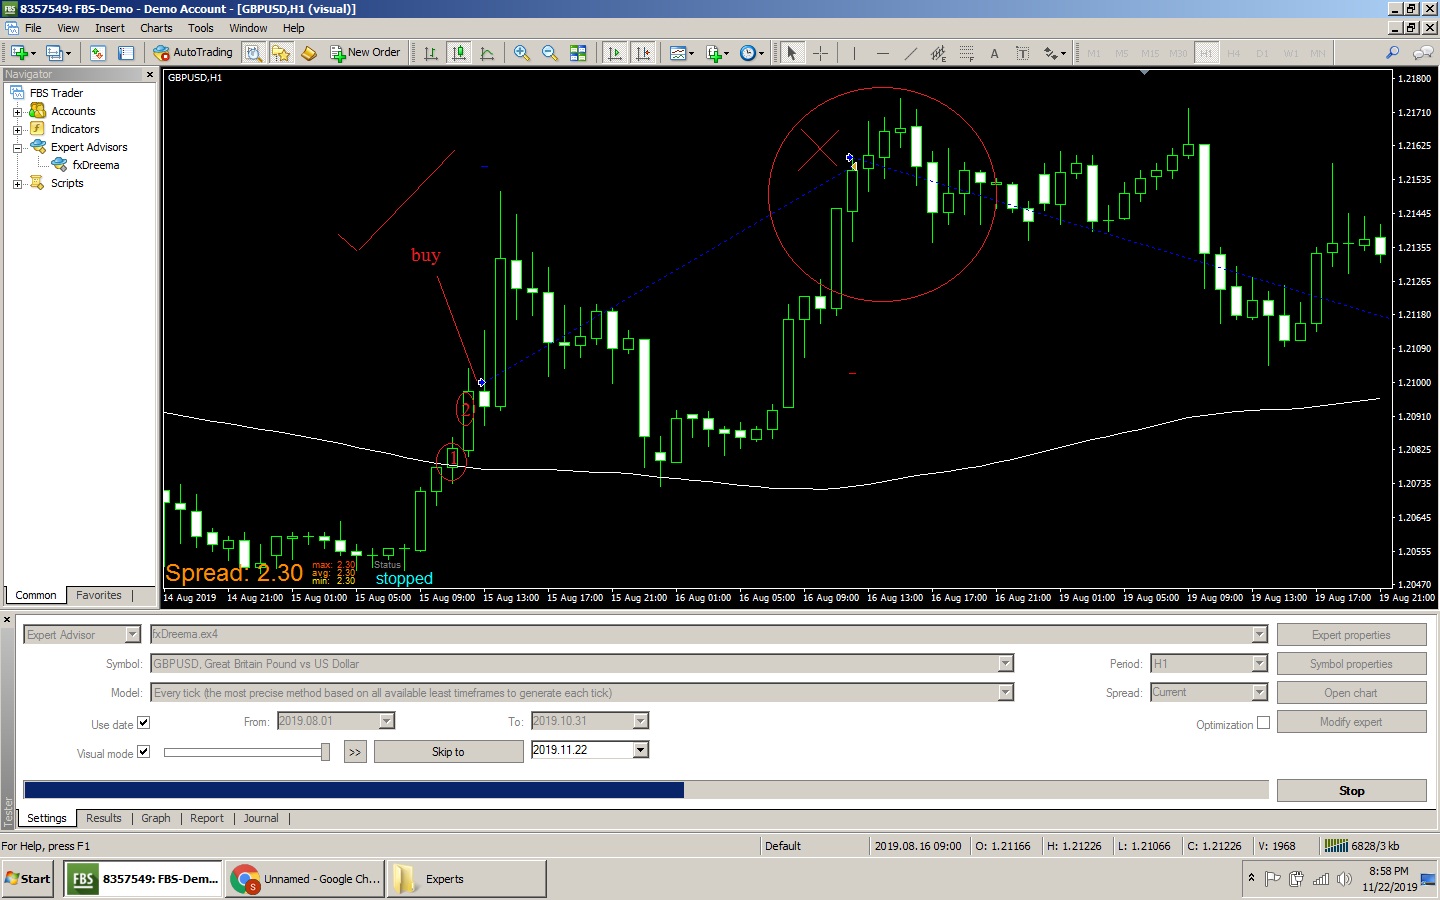This screenshot has height=900, width=1440.
Task: Stop the strategy test
Action: point(1351,791)
